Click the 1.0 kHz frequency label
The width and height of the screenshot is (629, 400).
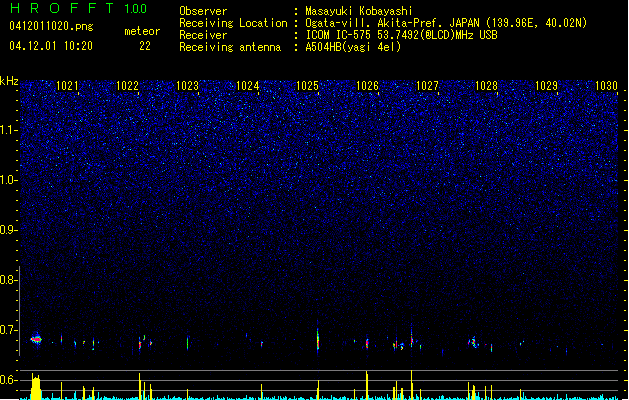[x=8, y=180]
